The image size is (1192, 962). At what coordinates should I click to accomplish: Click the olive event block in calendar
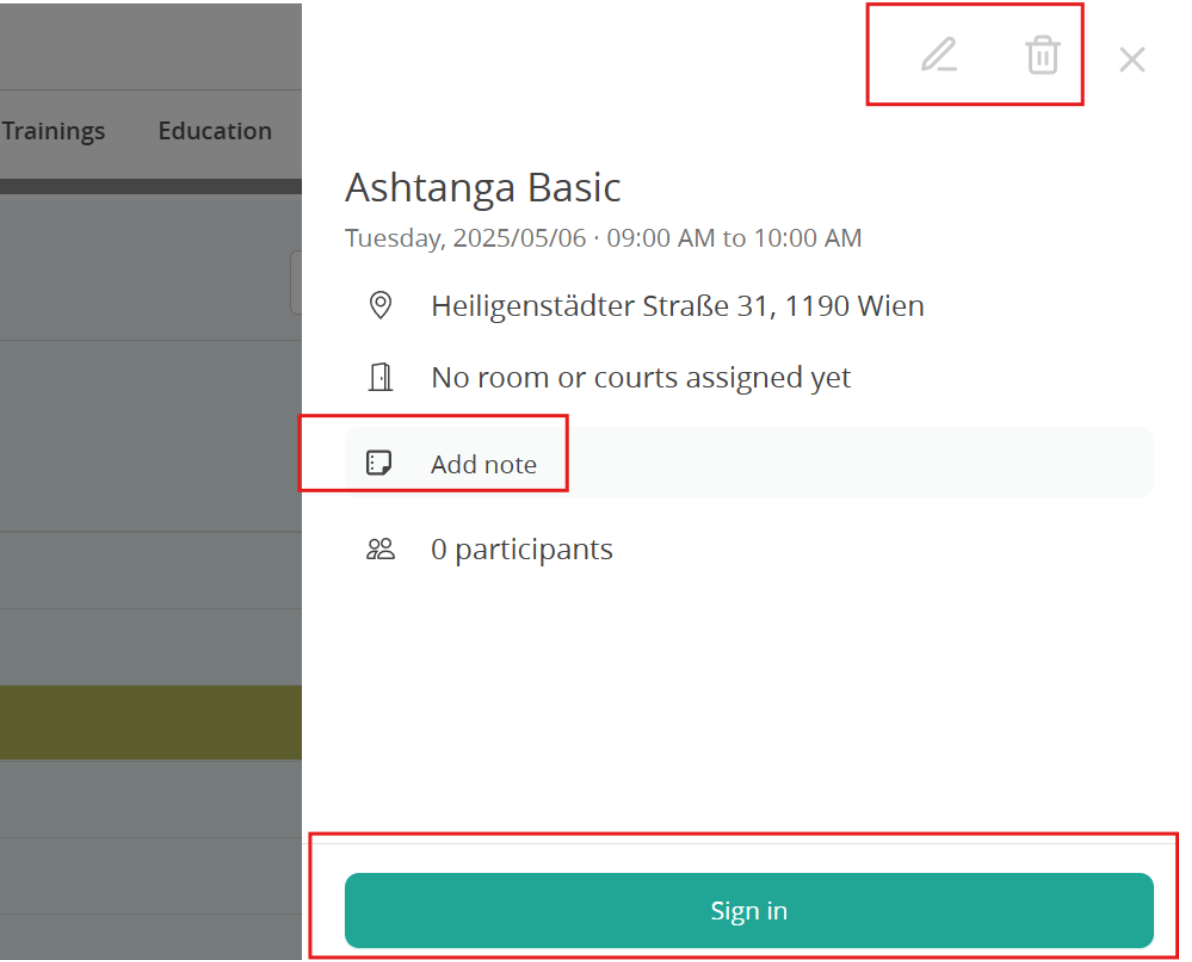[151, 722]
